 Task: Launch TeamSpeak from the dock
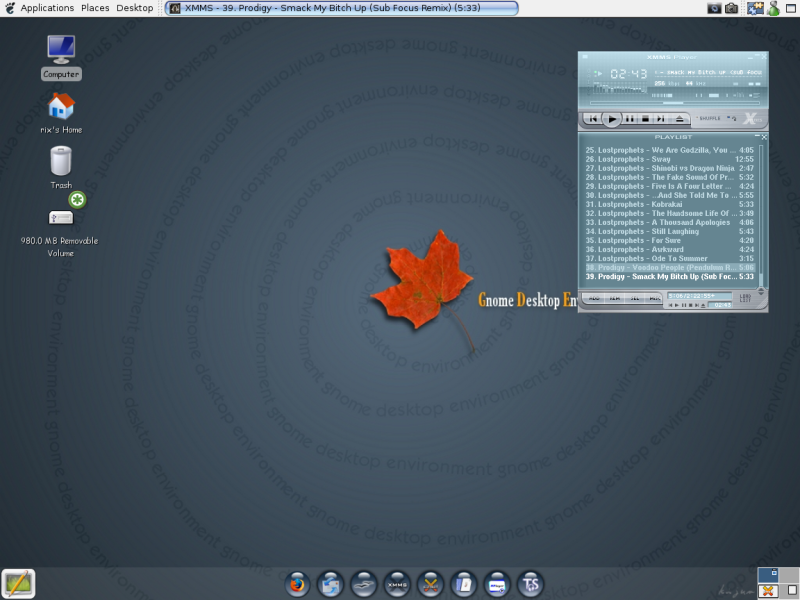[x=531, y=584]
